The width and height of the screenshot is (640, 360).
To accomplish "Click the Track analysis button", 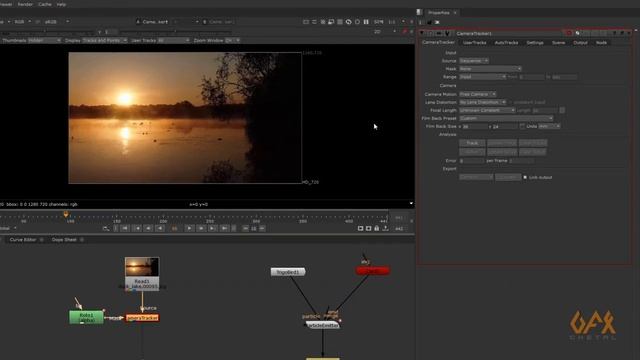I will [x=472, y=143].
